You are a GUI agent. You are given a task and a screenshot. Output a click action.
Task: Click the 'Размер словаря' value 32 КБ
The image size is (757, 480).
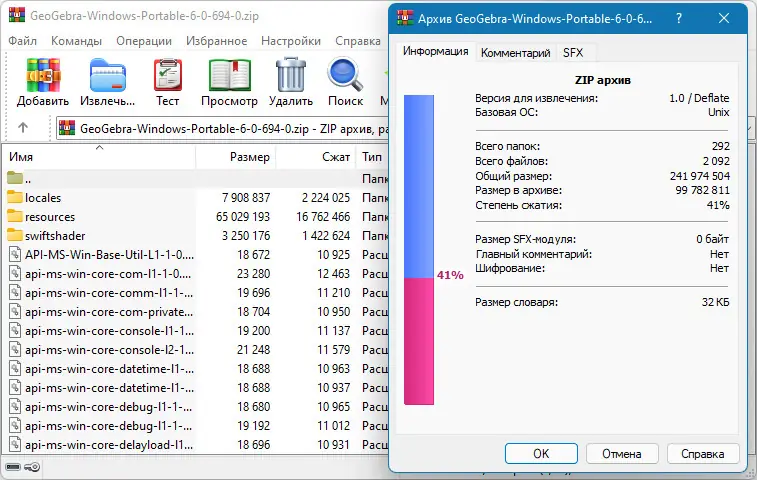(x=715, y=302)
